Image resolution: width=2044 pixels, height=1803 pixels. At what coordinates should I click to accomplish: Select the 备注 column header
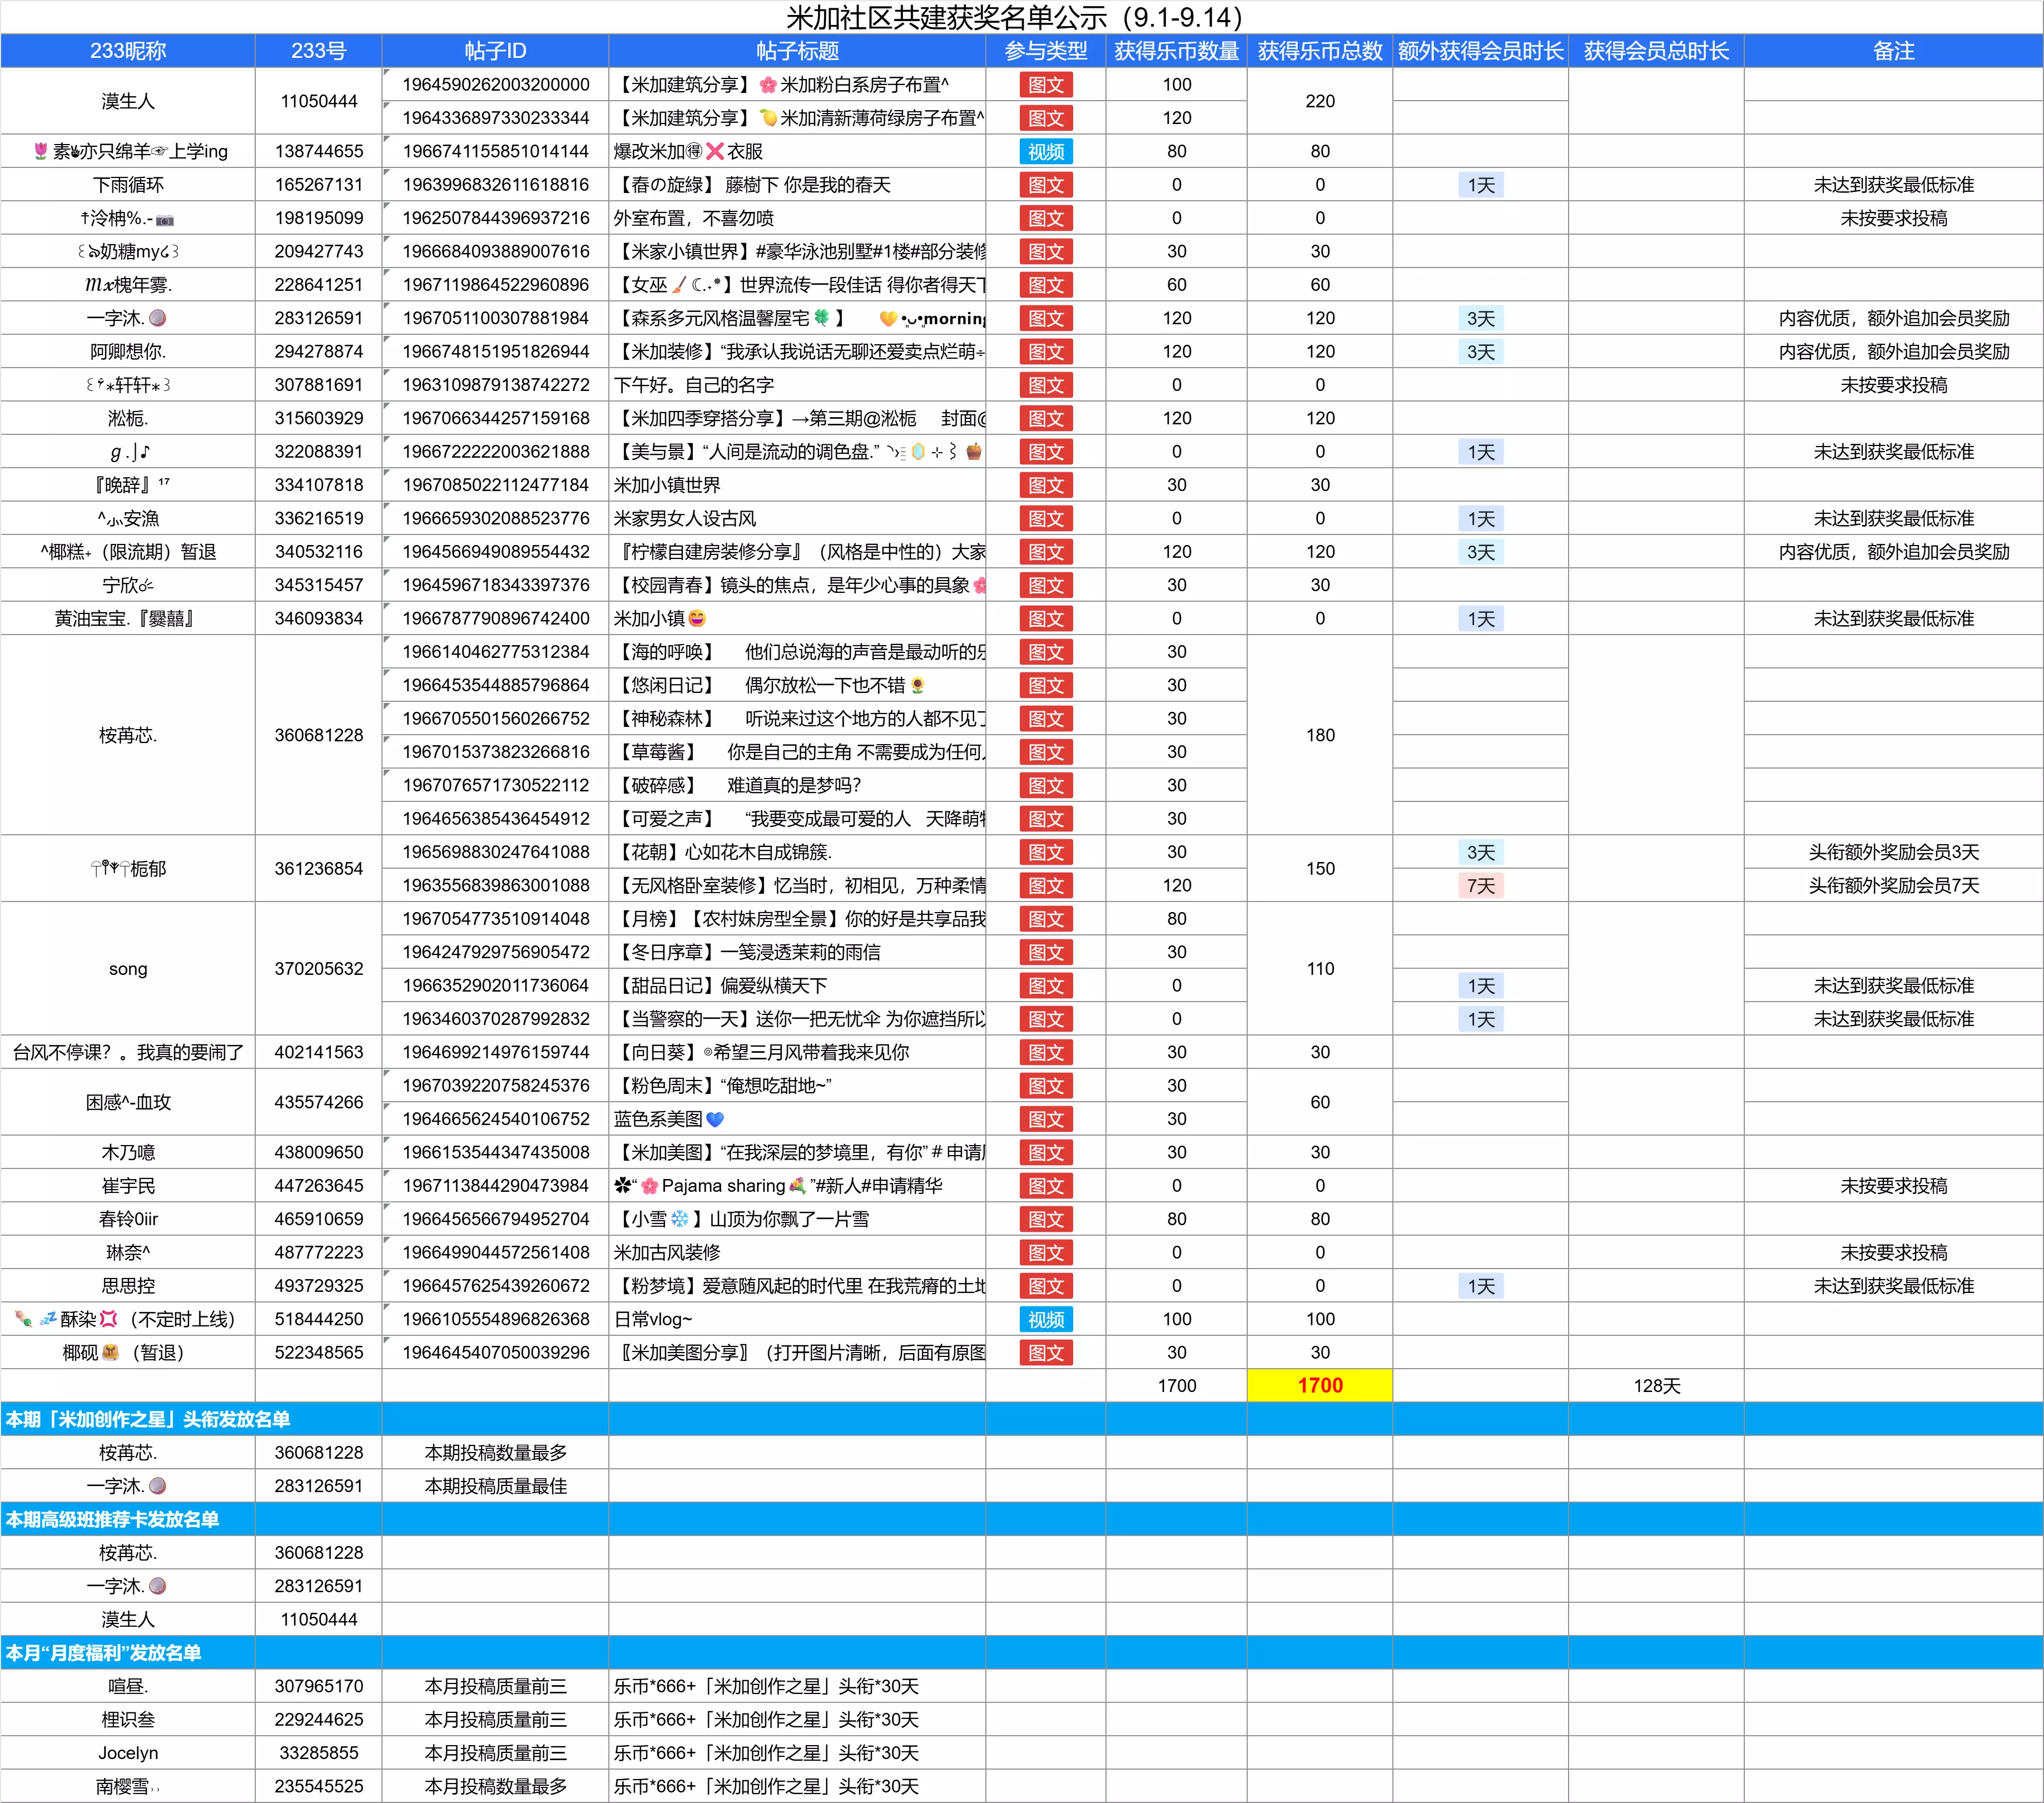pos(1893,51)
